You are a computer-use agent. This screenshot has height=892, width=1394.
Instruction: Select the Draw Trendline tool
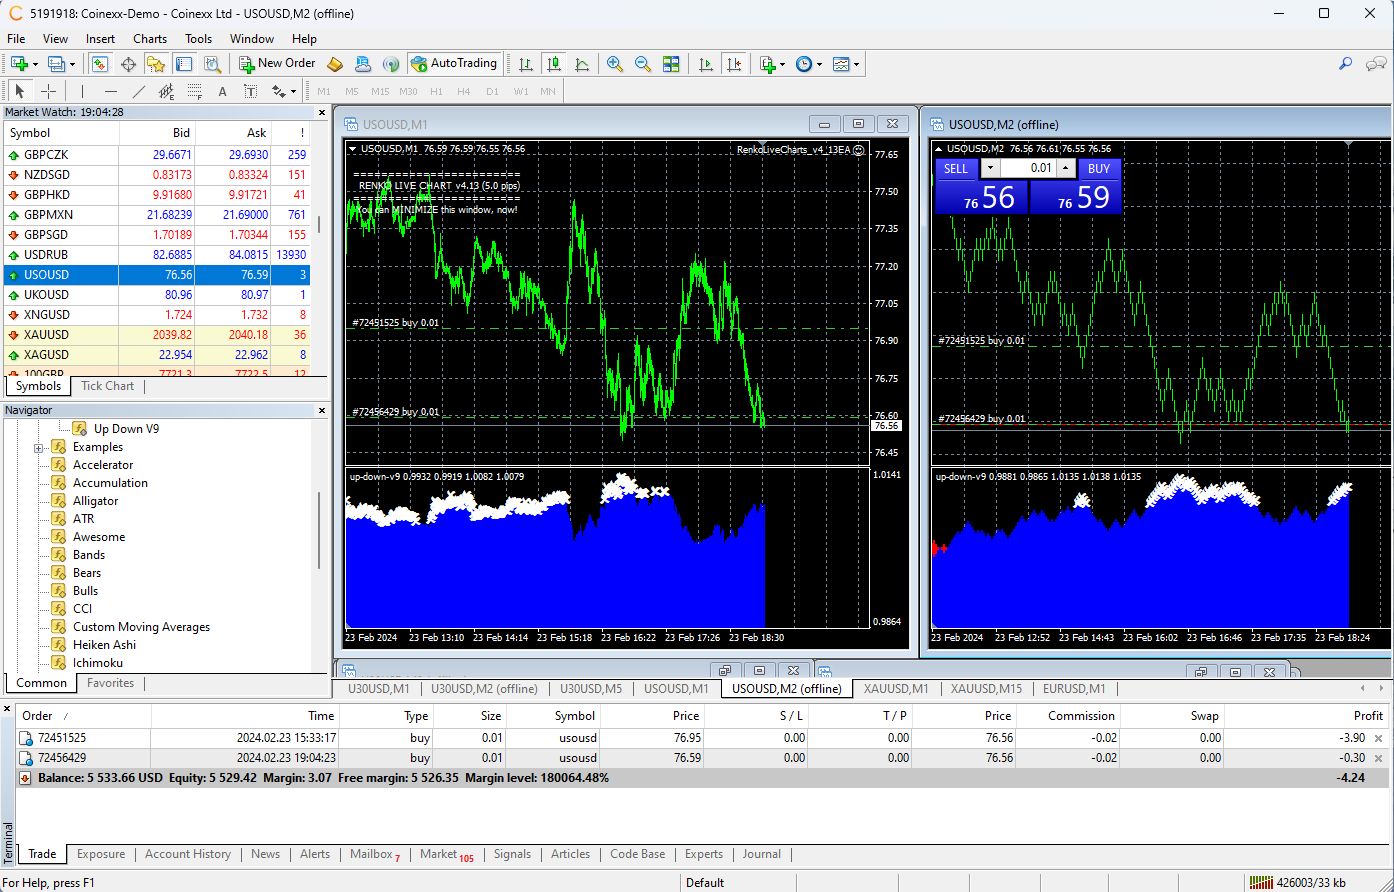tap(139, 91)
